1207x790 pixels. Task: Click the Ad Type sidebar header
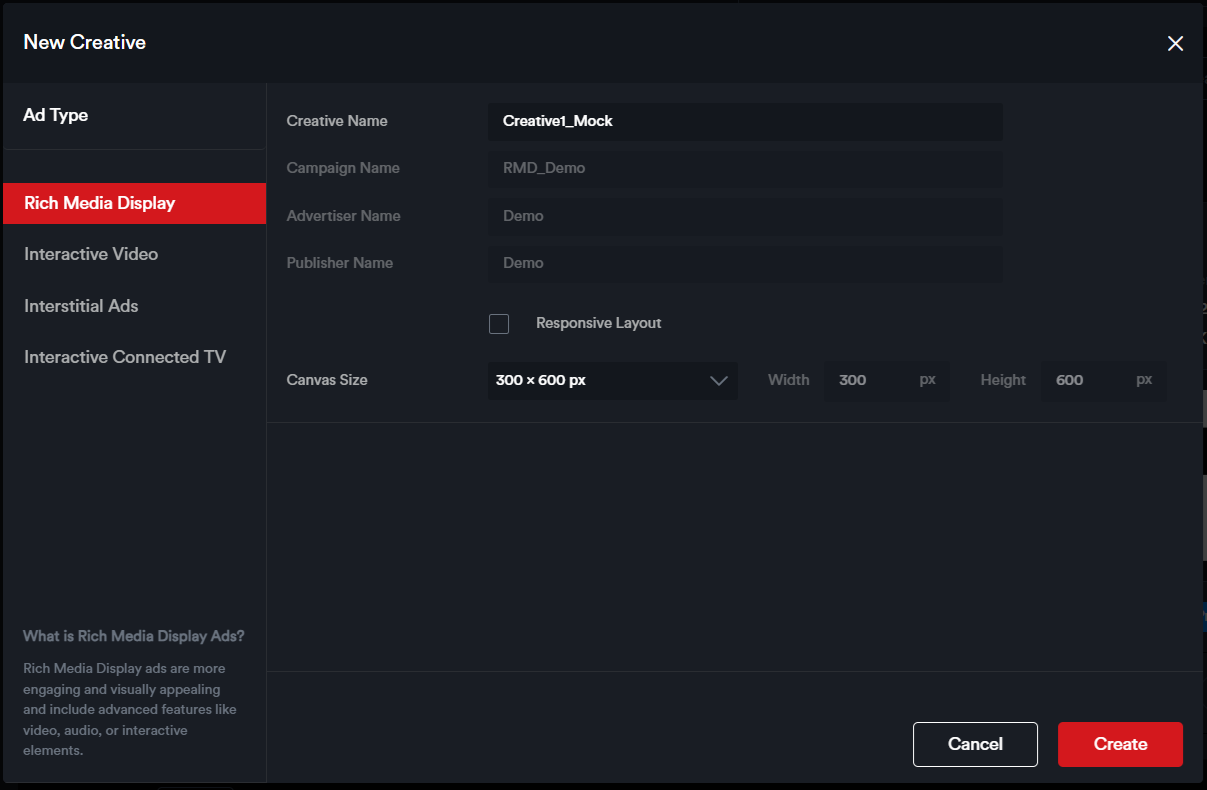point(56,115)
